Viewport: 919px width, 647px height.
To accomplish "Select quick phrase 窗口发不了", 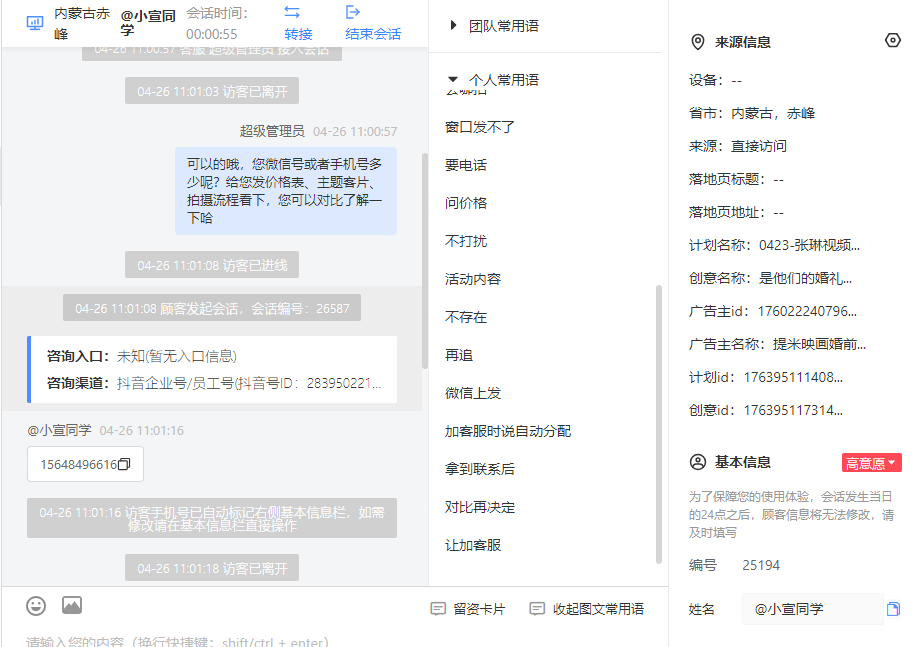I will (x=479, y=127).
